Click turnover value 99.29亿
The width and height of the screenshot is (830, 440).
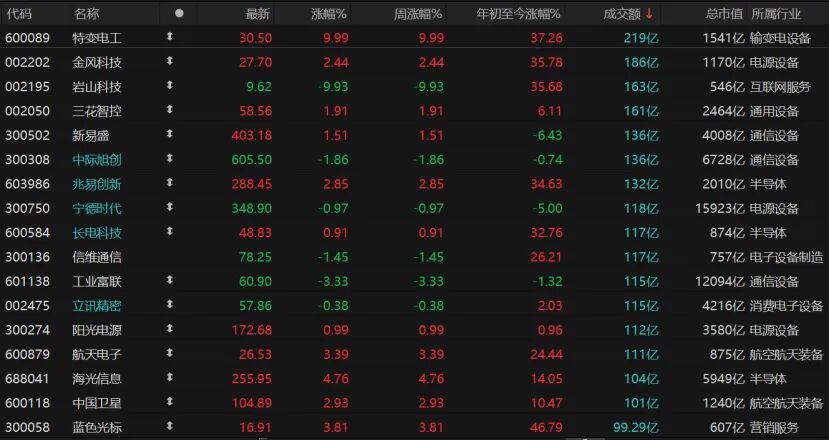coord(636,427)
